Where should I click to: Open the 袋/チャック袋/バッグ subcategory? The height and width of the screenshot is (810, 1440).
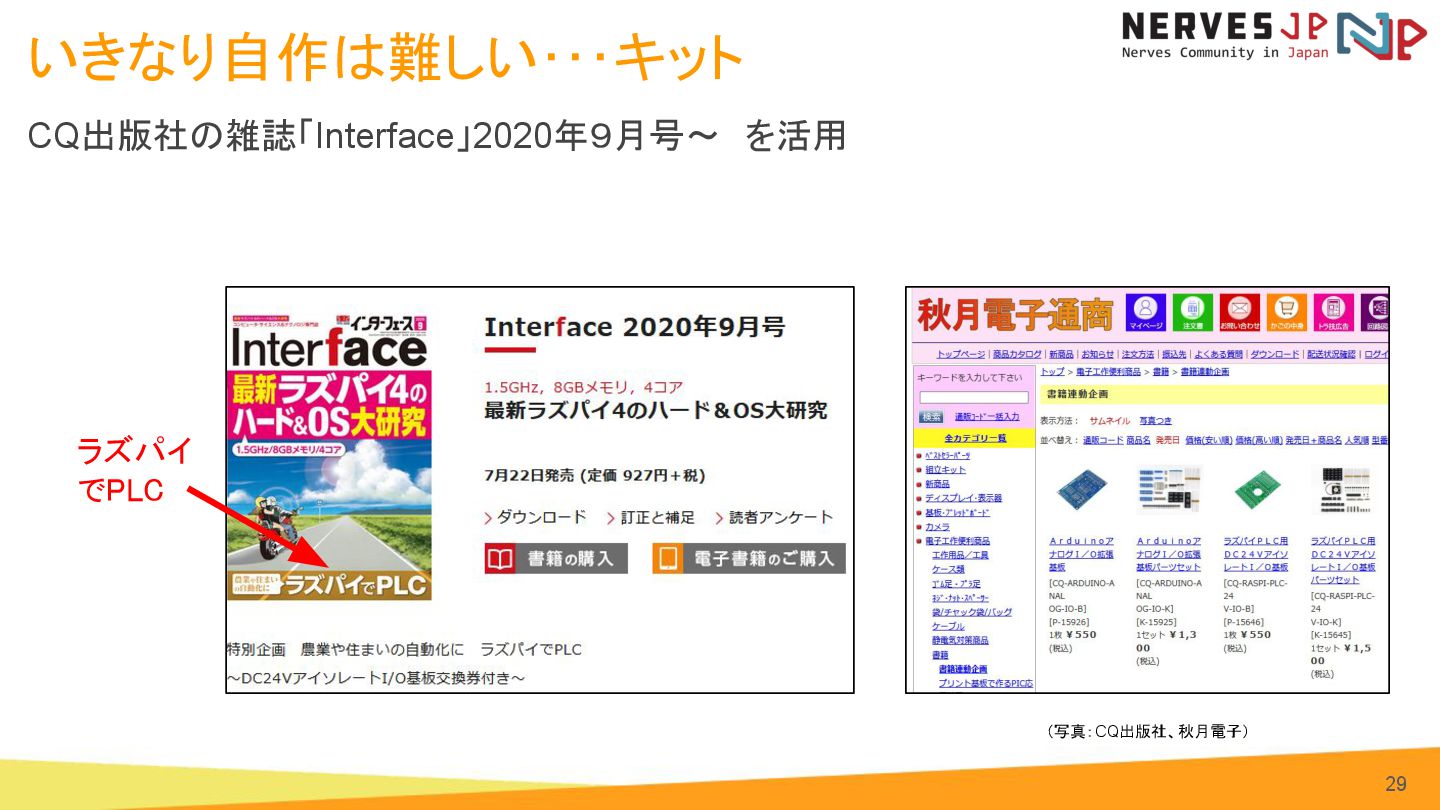(972, 612)
